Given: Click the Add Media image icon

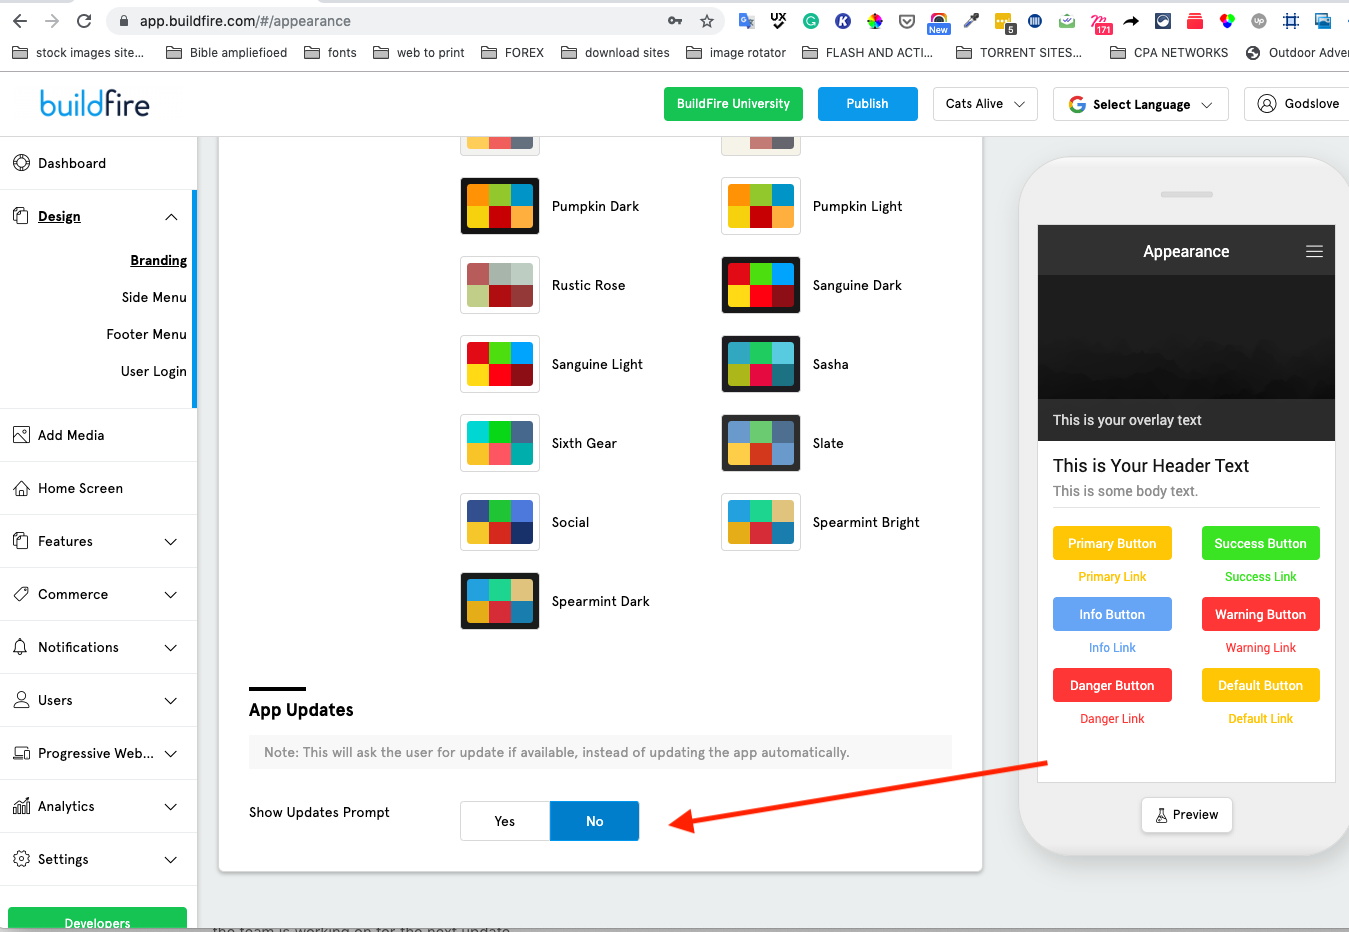Looking at the screenshot, I should point(21,435).
